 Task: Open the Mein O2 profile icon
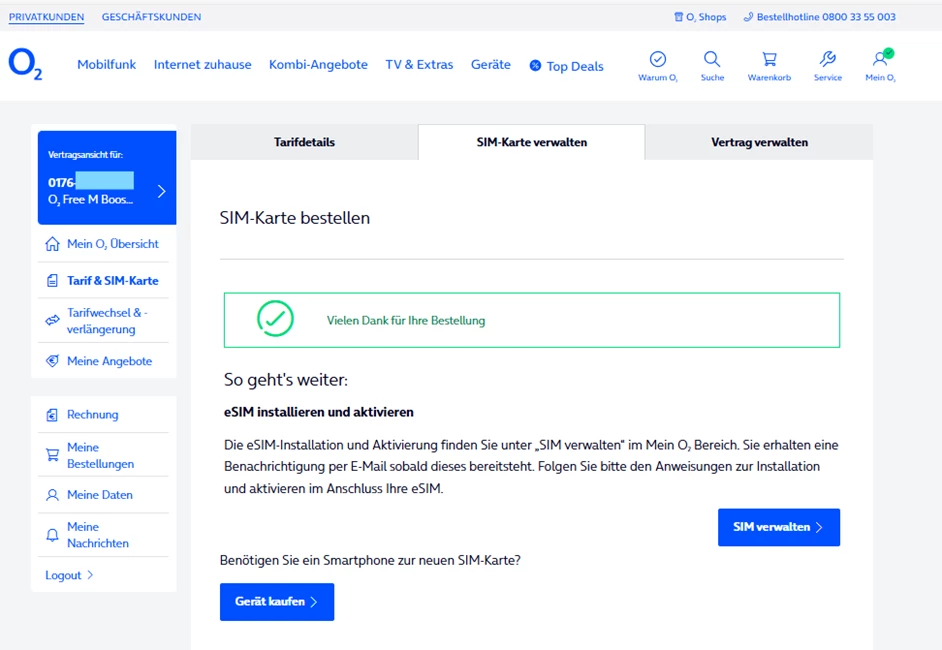click(881, 58)
